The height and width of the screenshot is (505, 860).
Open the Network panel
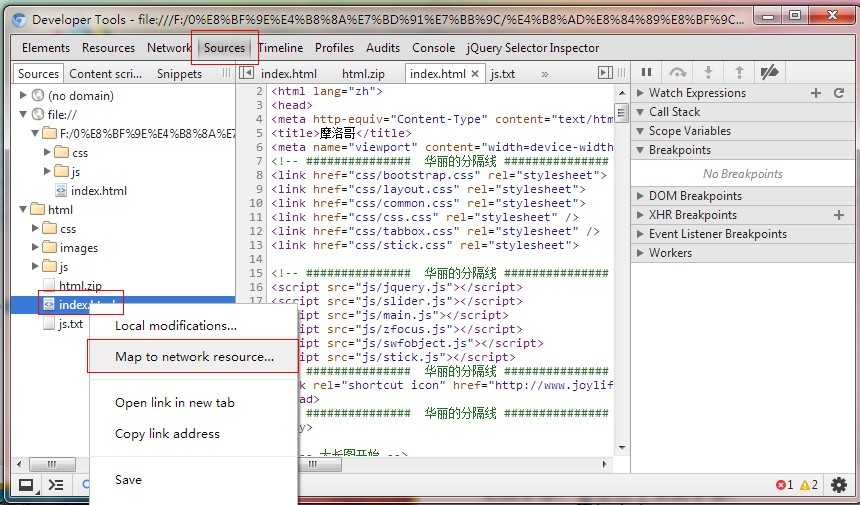click(x=169, y=48)
